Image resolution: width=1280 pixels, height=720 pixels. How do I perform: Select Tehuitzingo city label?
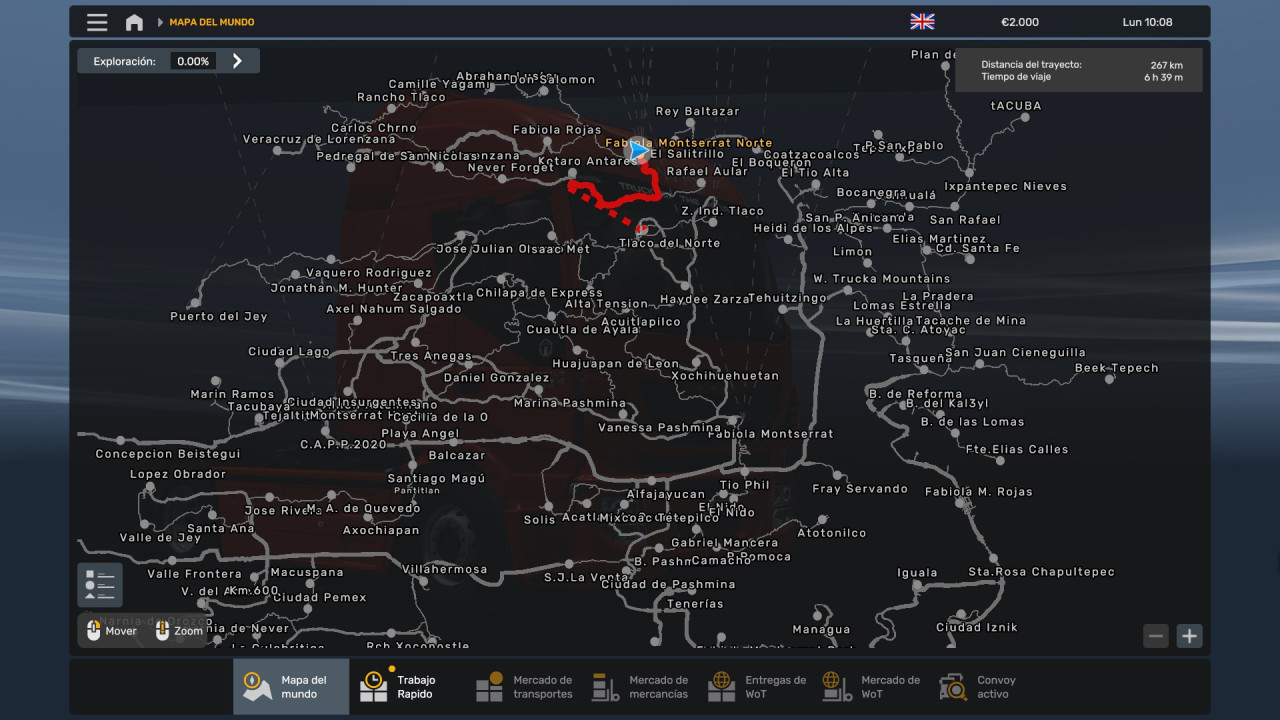click(787, 298)
